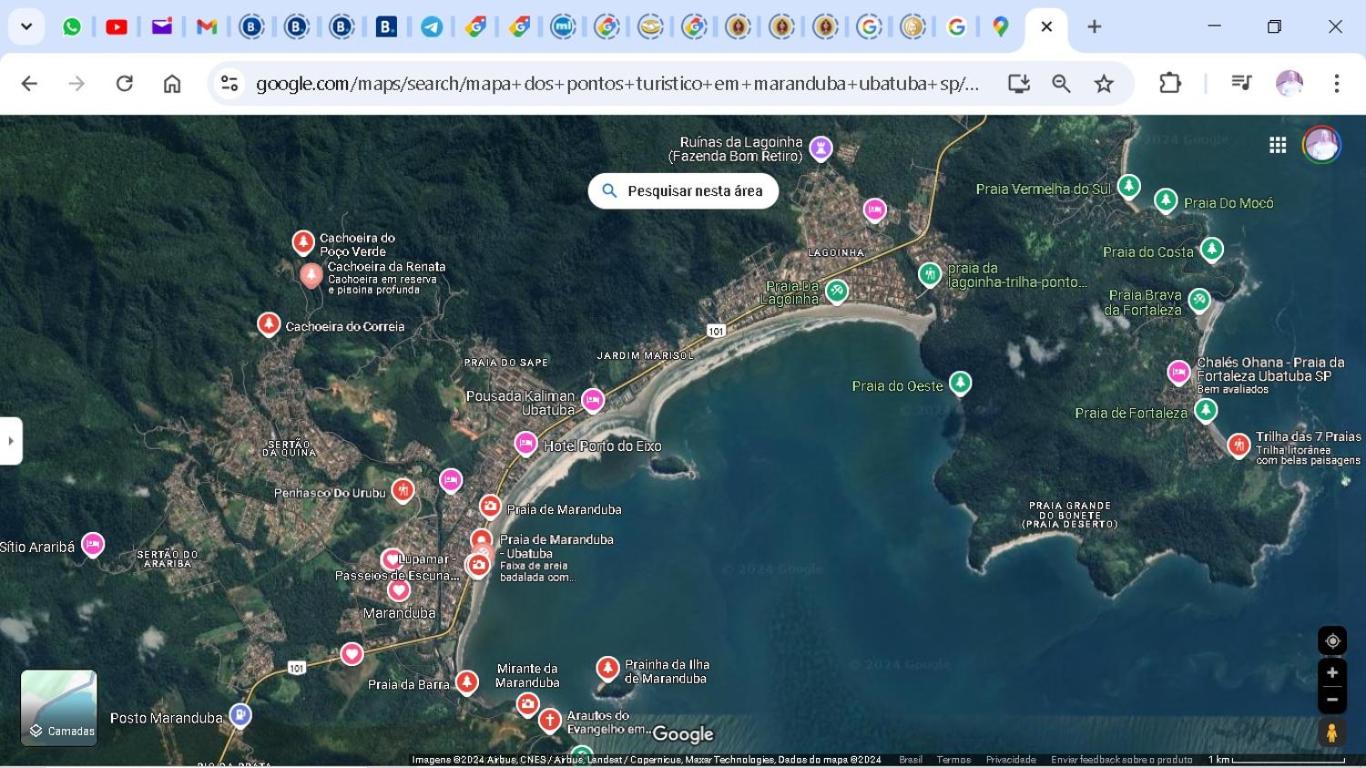The width and height of the screenshot is (1366, 768).
Task: Expand the collapsed side panel
Action: tap(10, 441)
